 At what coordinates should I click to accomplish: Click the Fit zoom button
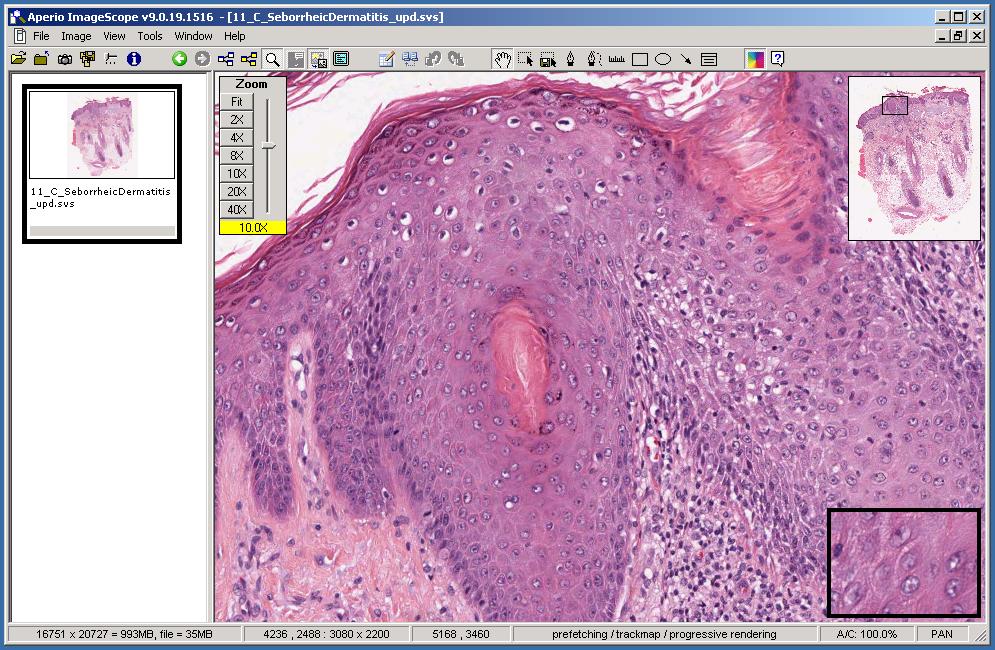tap(237, 101)
